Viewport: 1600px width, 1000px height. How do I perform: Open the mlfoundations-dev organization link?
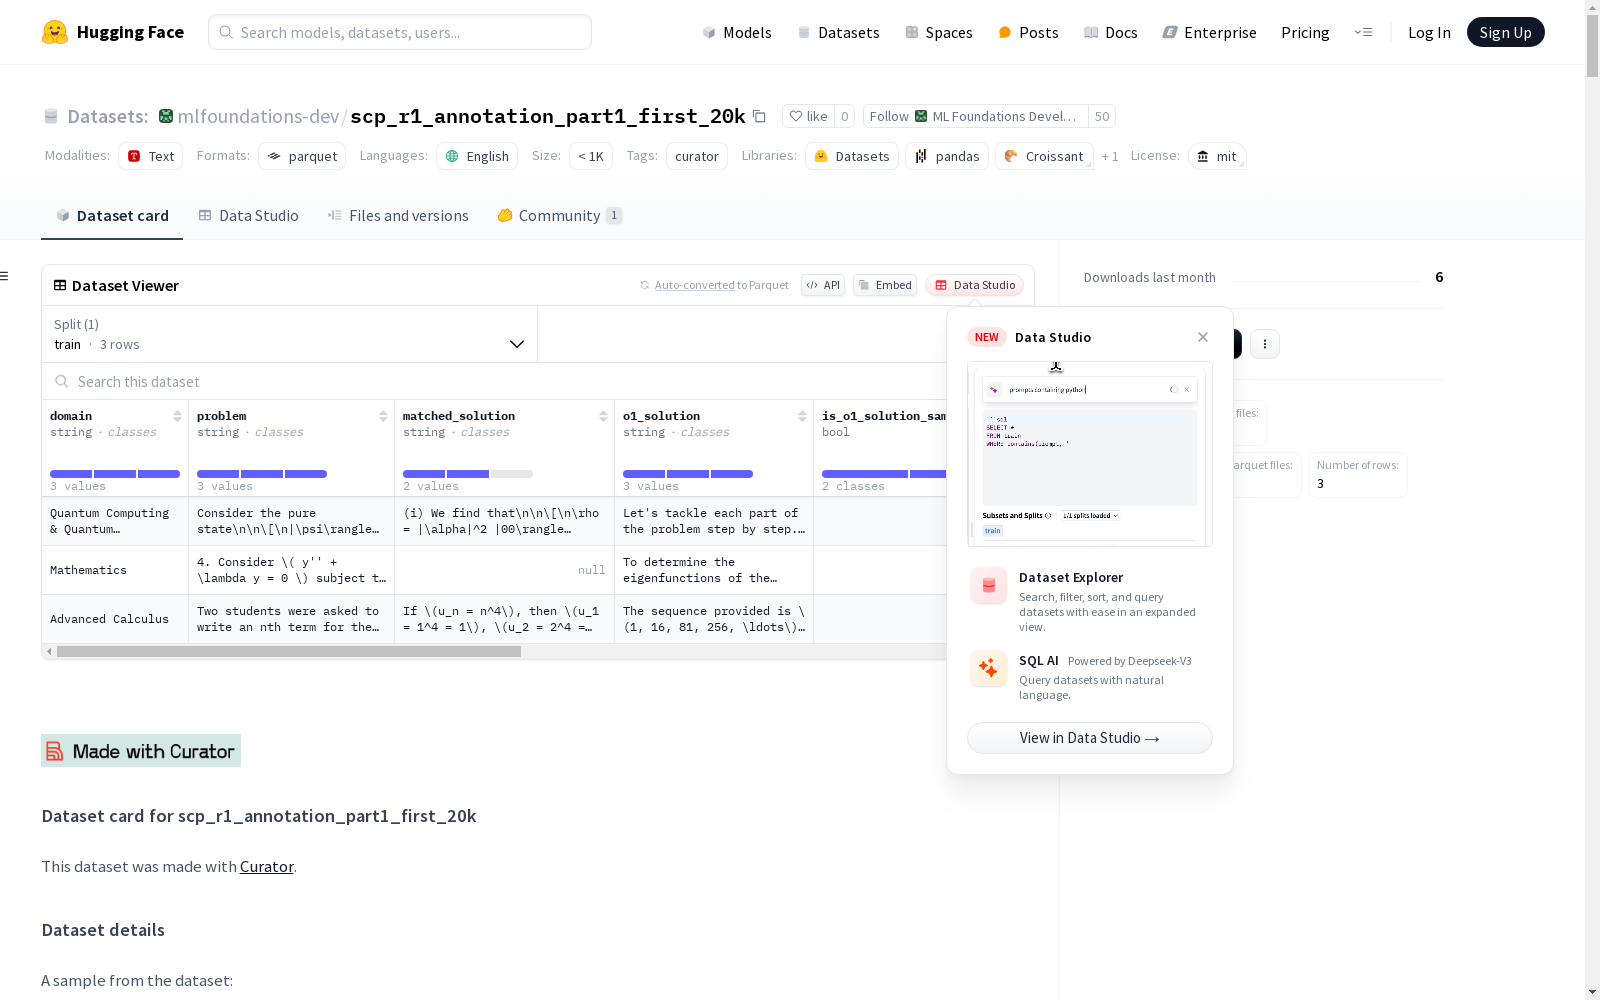click(x=258, y=116)
